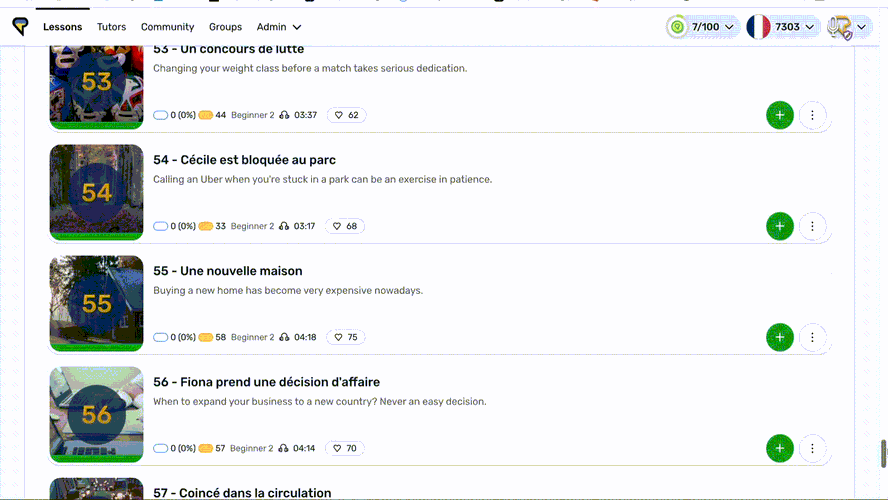Image resolution: width=888 pixels, height=500 pixels.
Task: Like lesson 54 with 68 hearts
Action: pyautogui.click(x=345, y=226)
